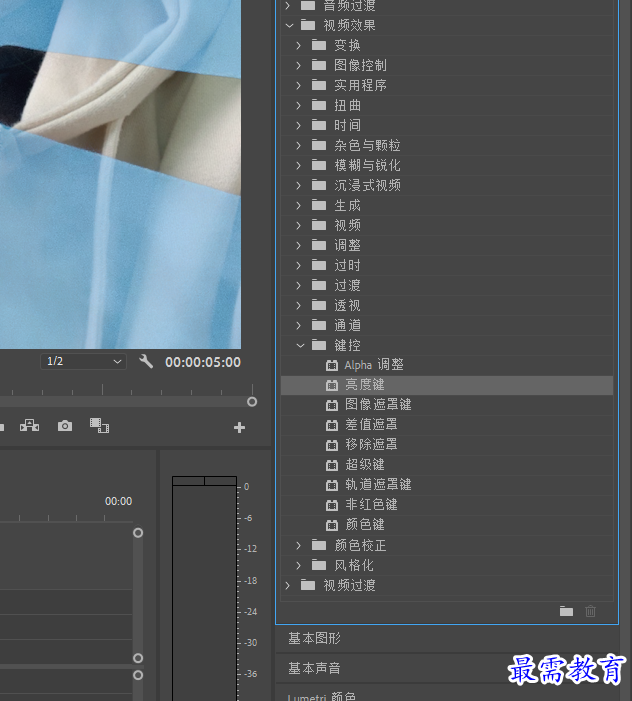Click the Alpha 调整 effect icon

(x=332, y=365)
